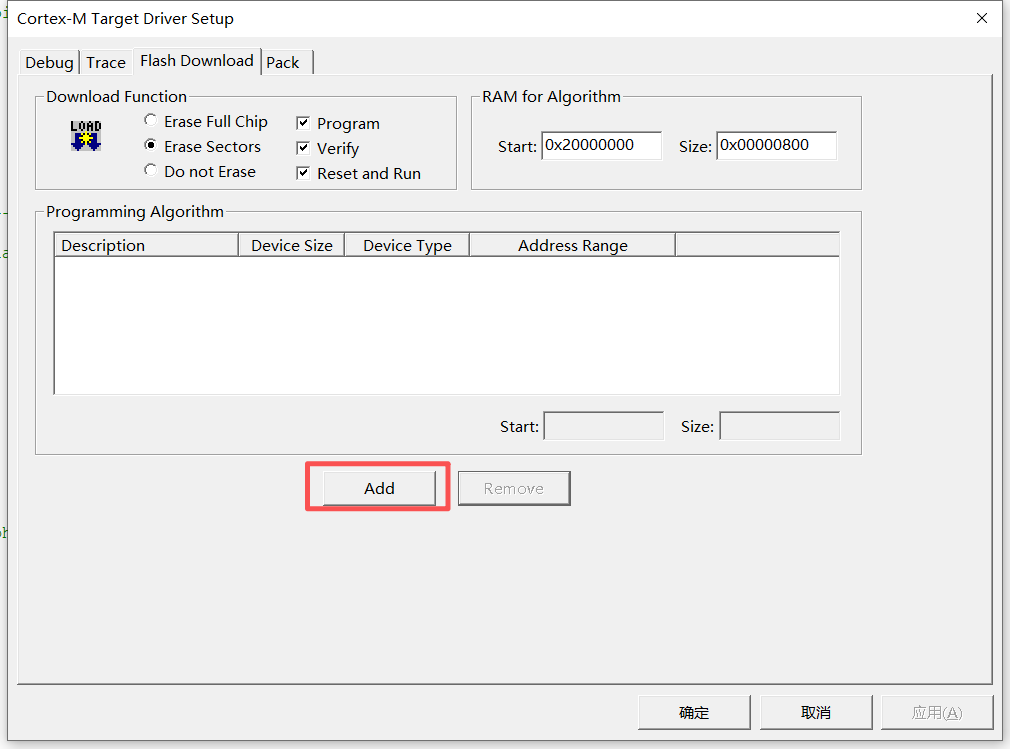
Task: Switch to the Debug tab
Action: 48,62
